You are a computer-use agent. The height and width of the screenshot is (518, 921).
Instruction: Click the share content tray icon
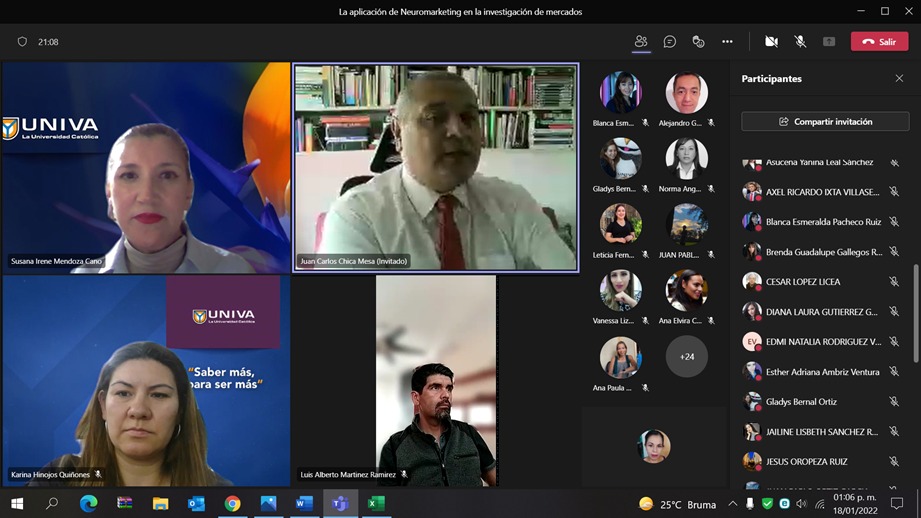click(829, 42)
